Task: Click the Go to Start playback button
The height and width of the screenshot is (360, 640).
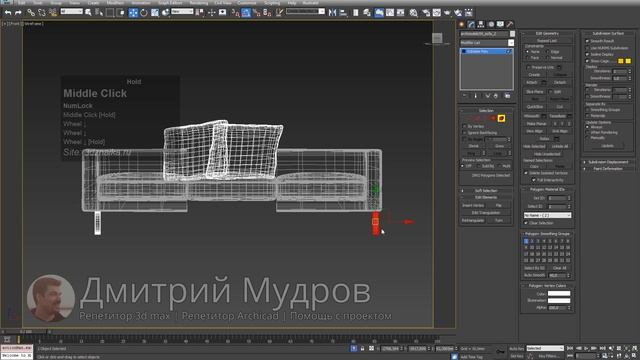Action: [570, 348]
